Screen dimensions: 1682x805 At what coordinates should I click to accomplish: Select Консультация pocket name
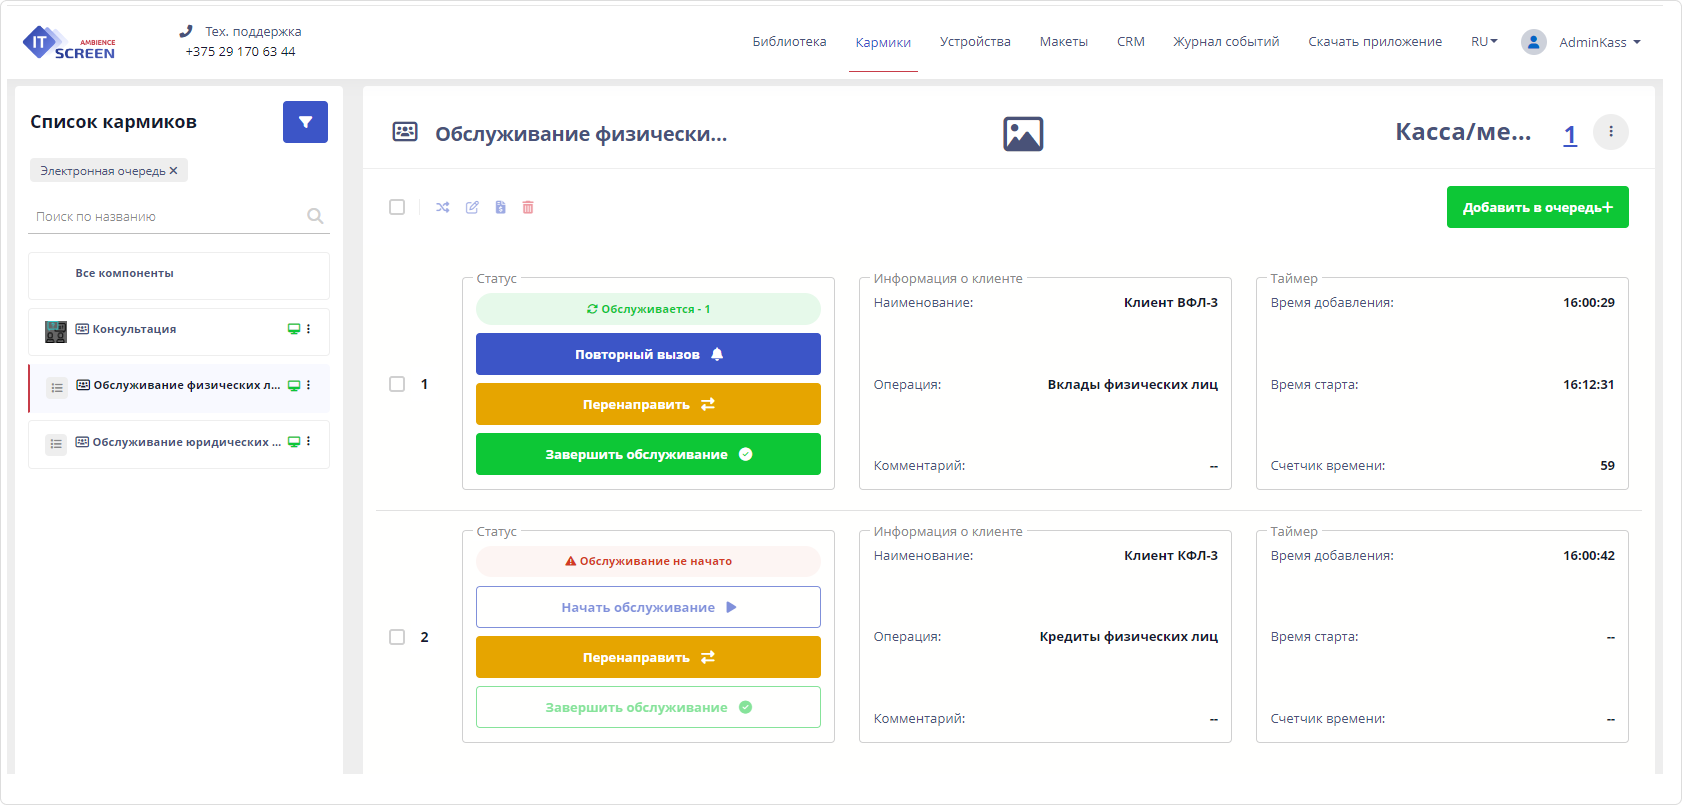[134, 329]
